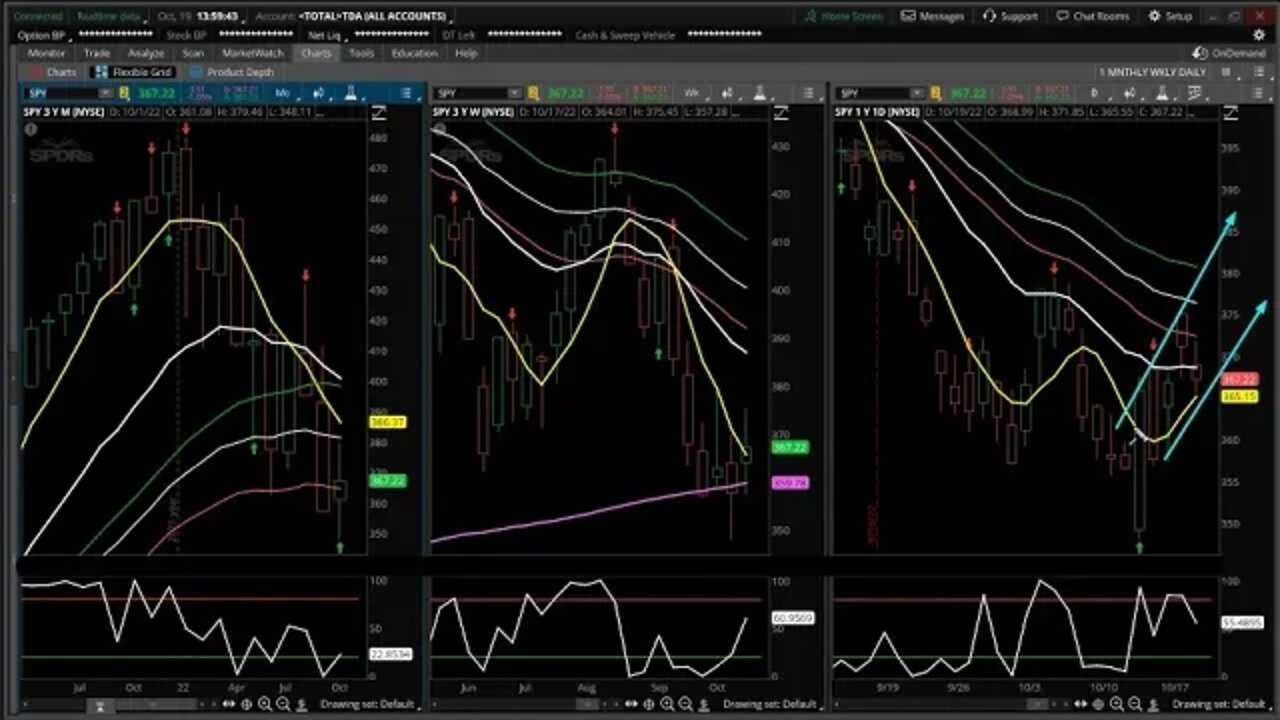The height and width of the screenshot is (720, 1280).
Task: Open patterns icon on daily chart
Action: click(x=1193, y=93)
